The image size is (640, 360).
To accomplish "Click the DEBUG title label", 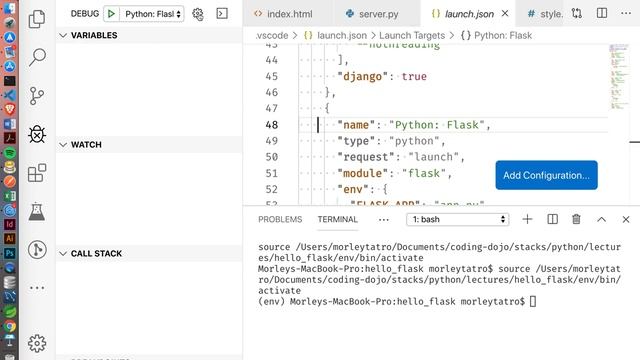I will click(84, 14).
